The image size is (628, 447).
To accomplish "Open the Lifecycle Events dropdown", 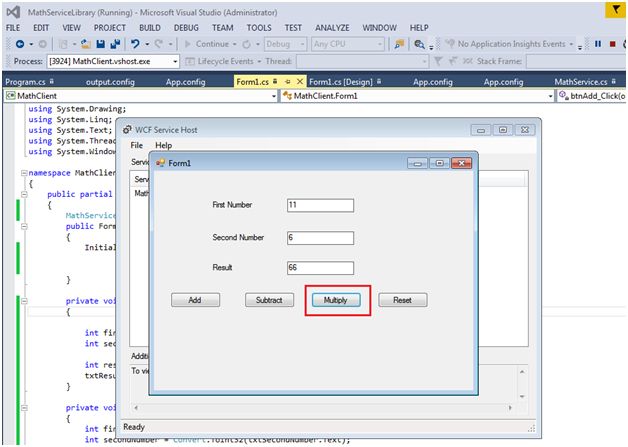I will click(x=259, y=61).
